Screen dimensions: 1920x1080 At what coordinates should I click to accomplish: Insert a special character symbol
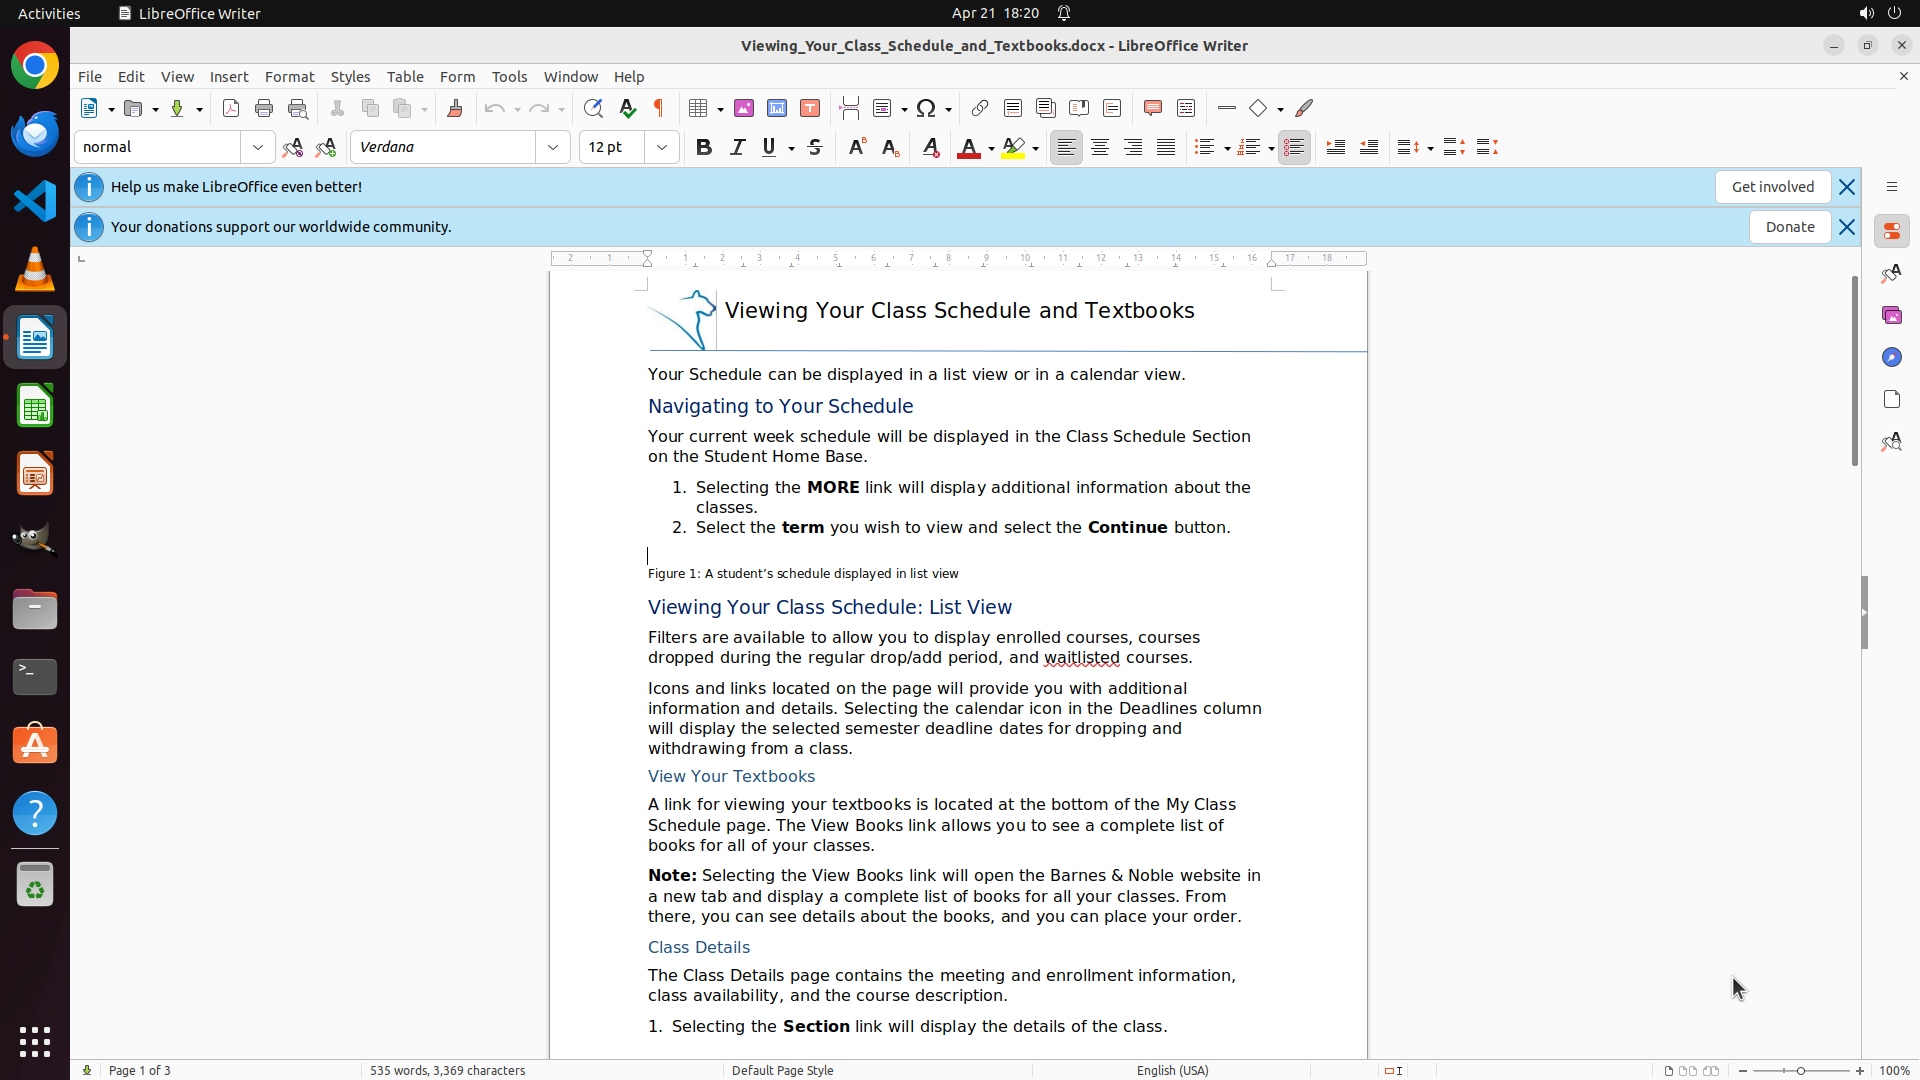[x=926, y=108]
